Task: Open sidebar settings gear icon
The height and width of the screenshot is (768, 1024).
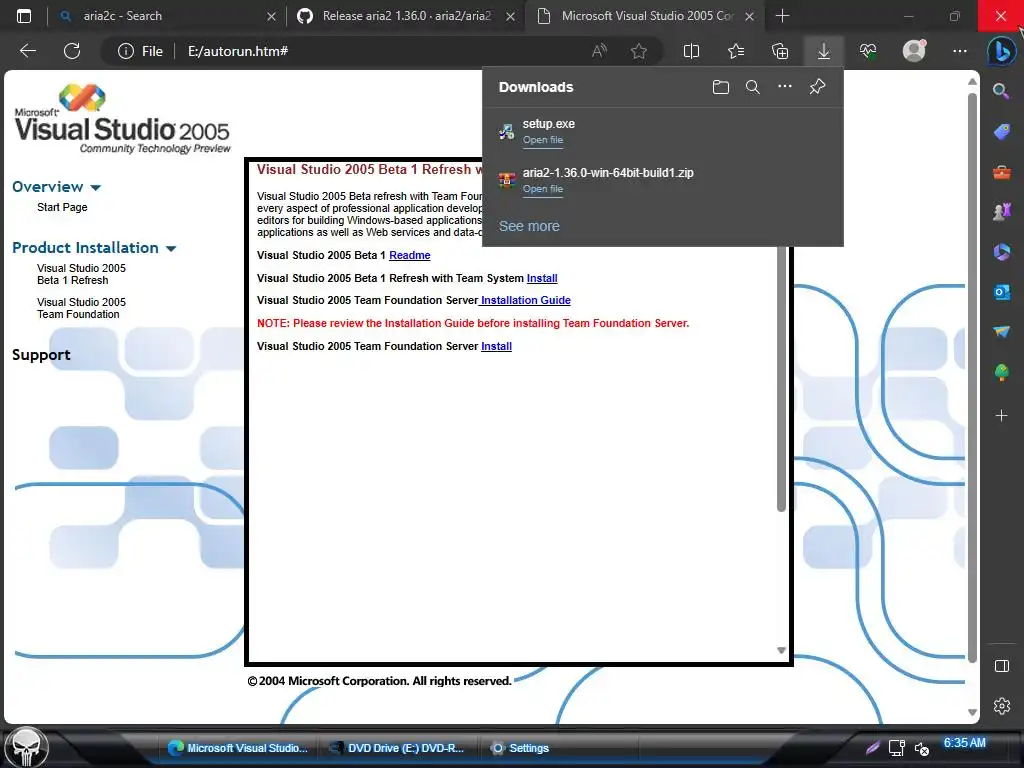Action: click(1001, 706)
